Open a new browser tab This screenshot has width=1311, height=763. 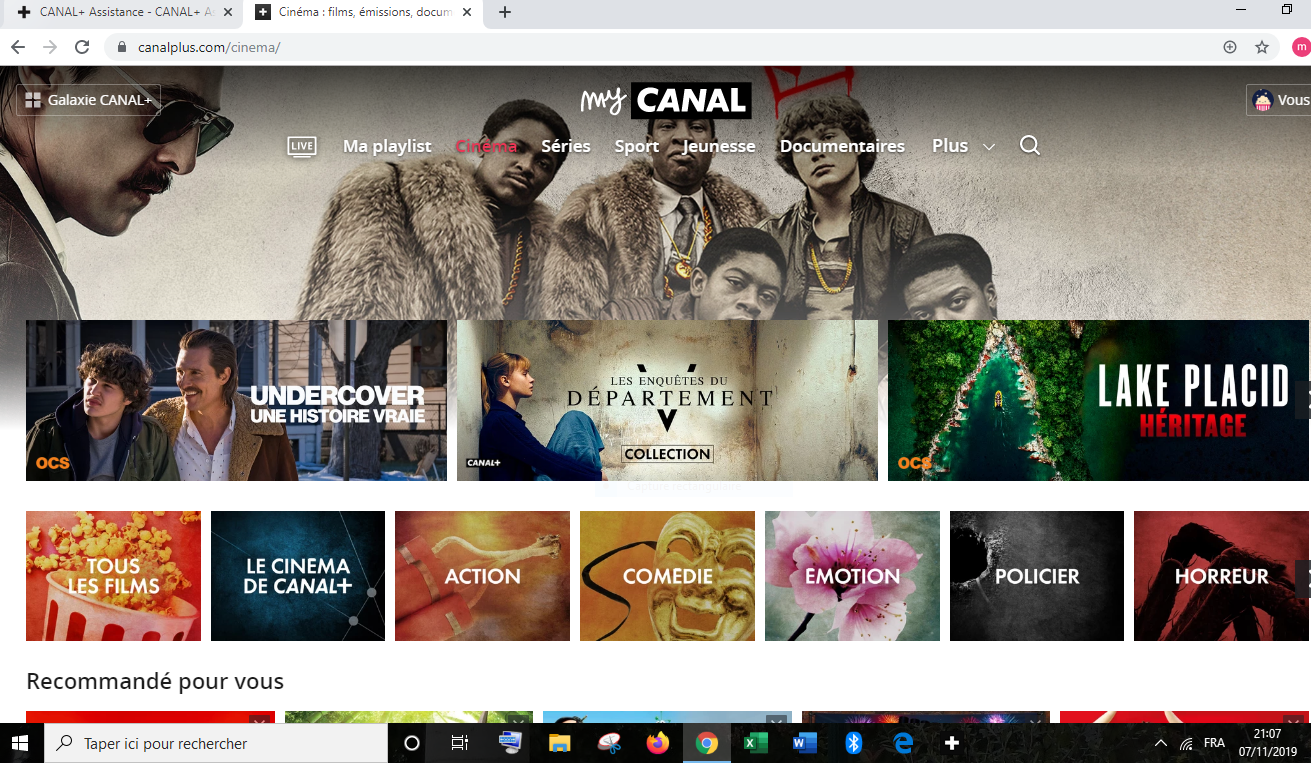pyautogui.click(x=504, y=13)
